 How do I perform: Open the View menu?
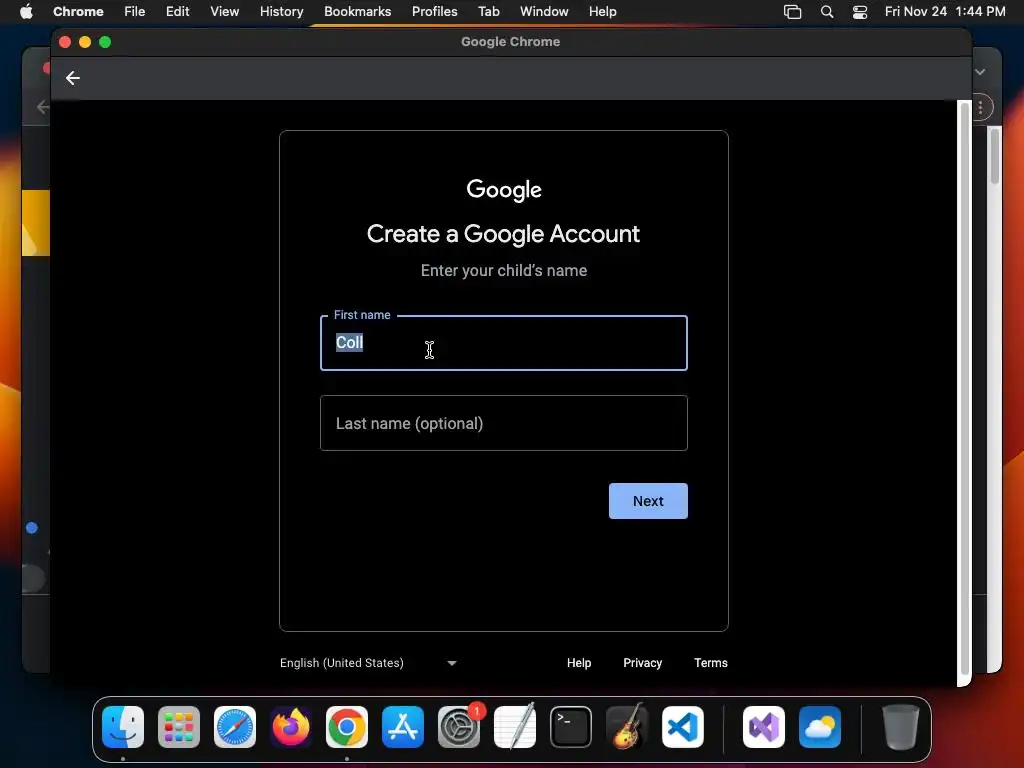[225, 11]
